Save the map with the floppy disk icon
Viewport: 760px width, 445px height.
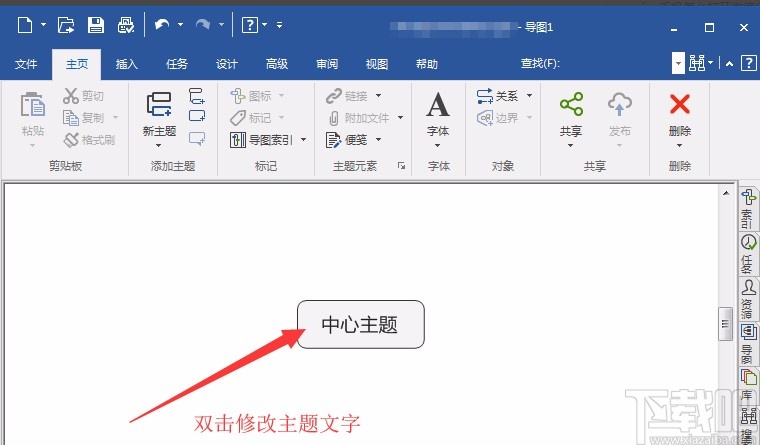(95, 25)
